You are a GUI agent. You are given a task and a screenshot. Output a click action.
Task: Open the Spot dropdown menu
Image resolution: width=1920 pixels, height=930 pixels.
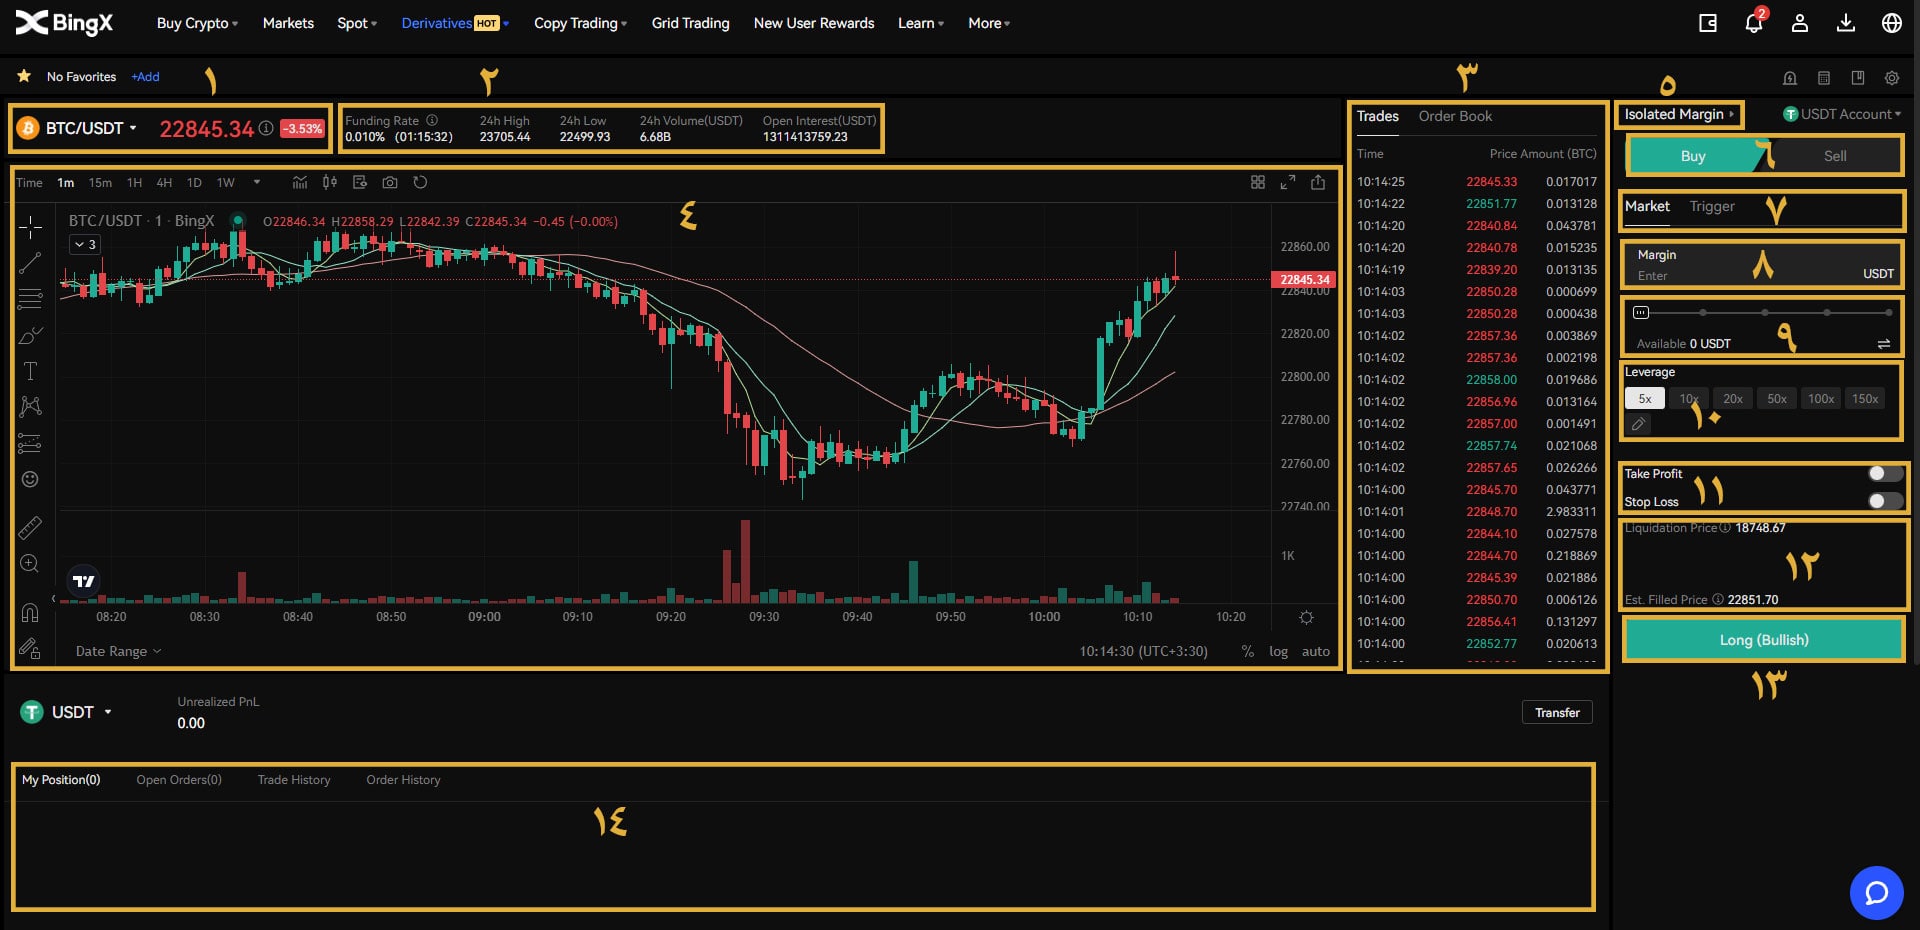pyautogui.click(x=357, y=23)
